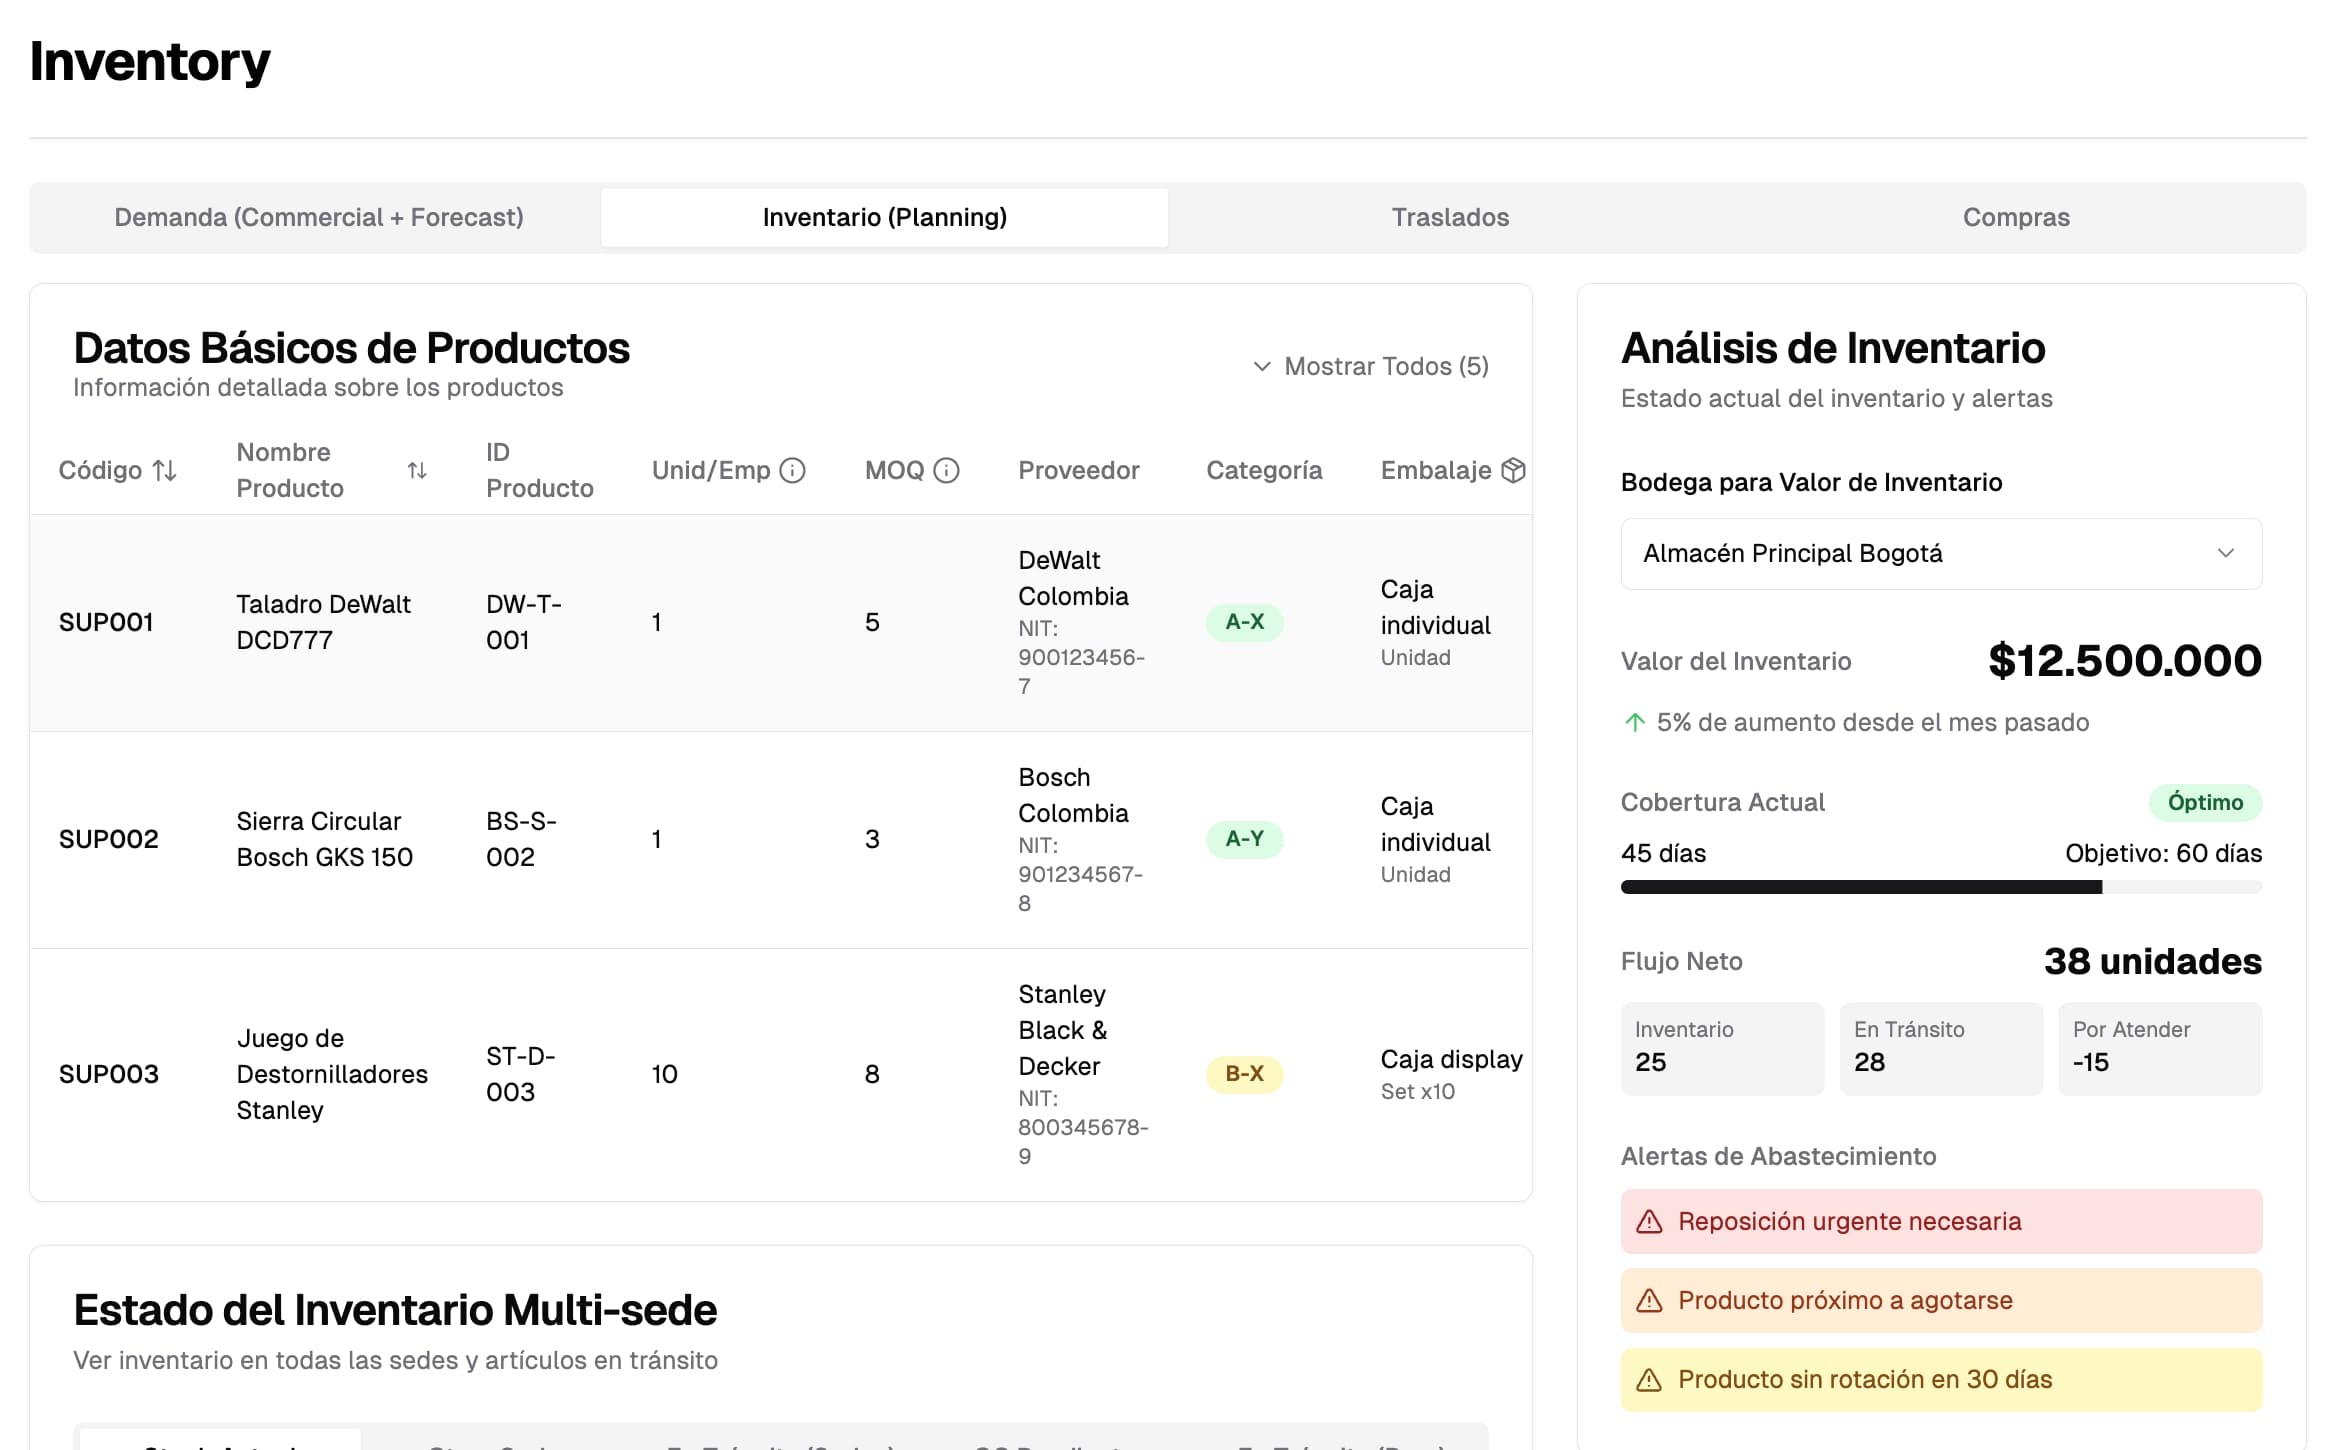The height and width of the screenshot is (1450, 2336).
Task: Click the warning icon on Reposición urgente necesaria
Action: (1649, 1220)
